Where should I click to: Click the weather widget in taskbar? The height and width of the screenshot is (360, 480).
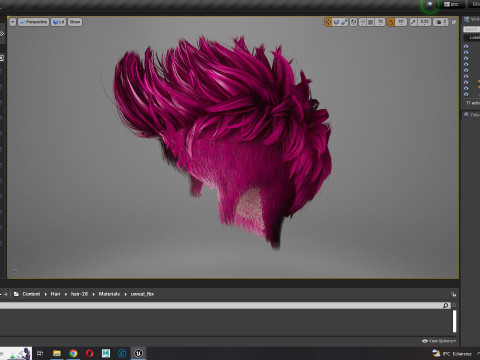click(x=453, y=354)
